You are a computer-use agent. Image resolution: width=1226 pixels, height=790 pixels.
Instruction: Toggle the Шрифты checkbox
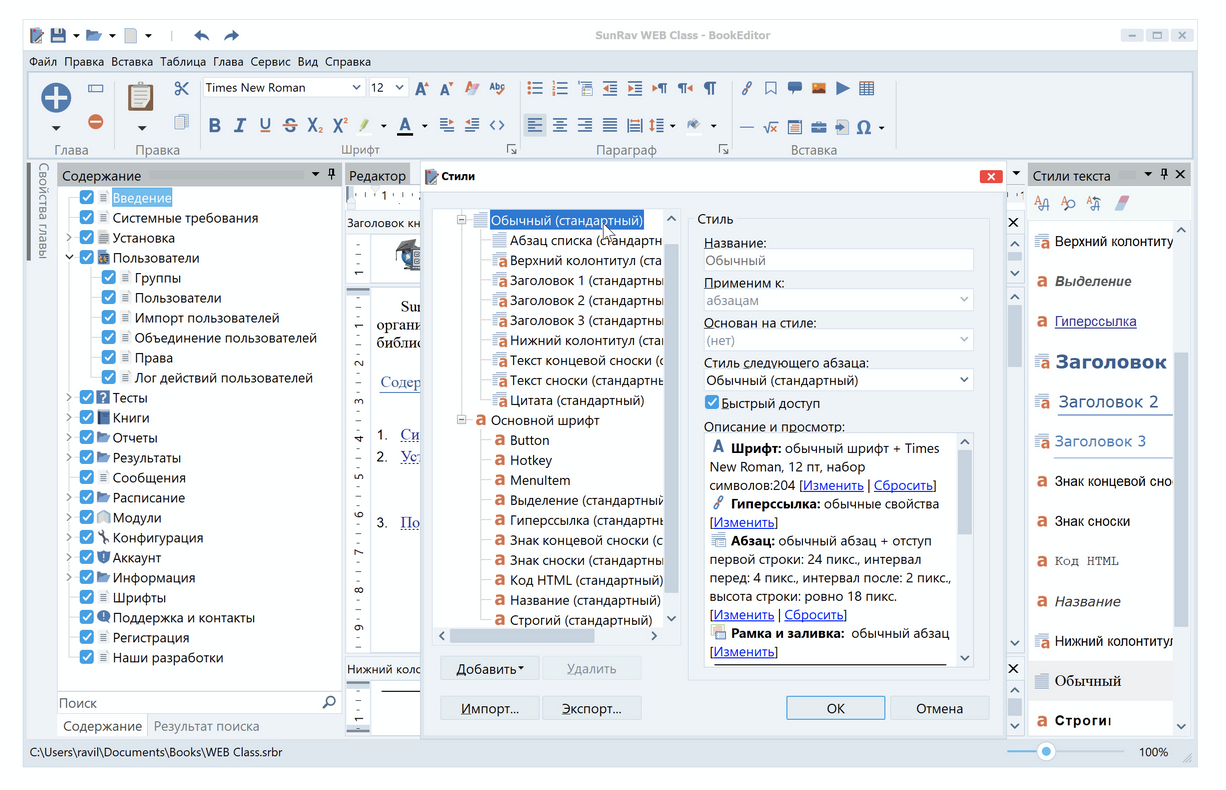[x=87, y=598]
